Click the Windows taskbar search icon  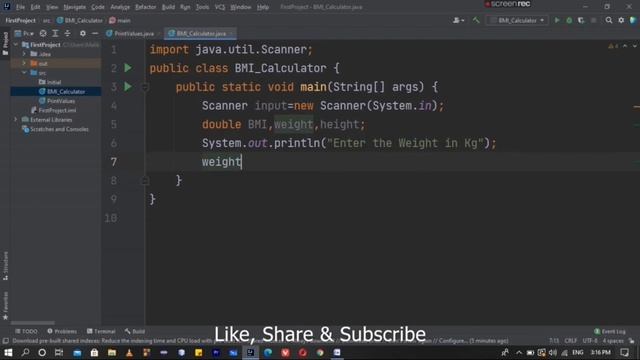(25, 352)
